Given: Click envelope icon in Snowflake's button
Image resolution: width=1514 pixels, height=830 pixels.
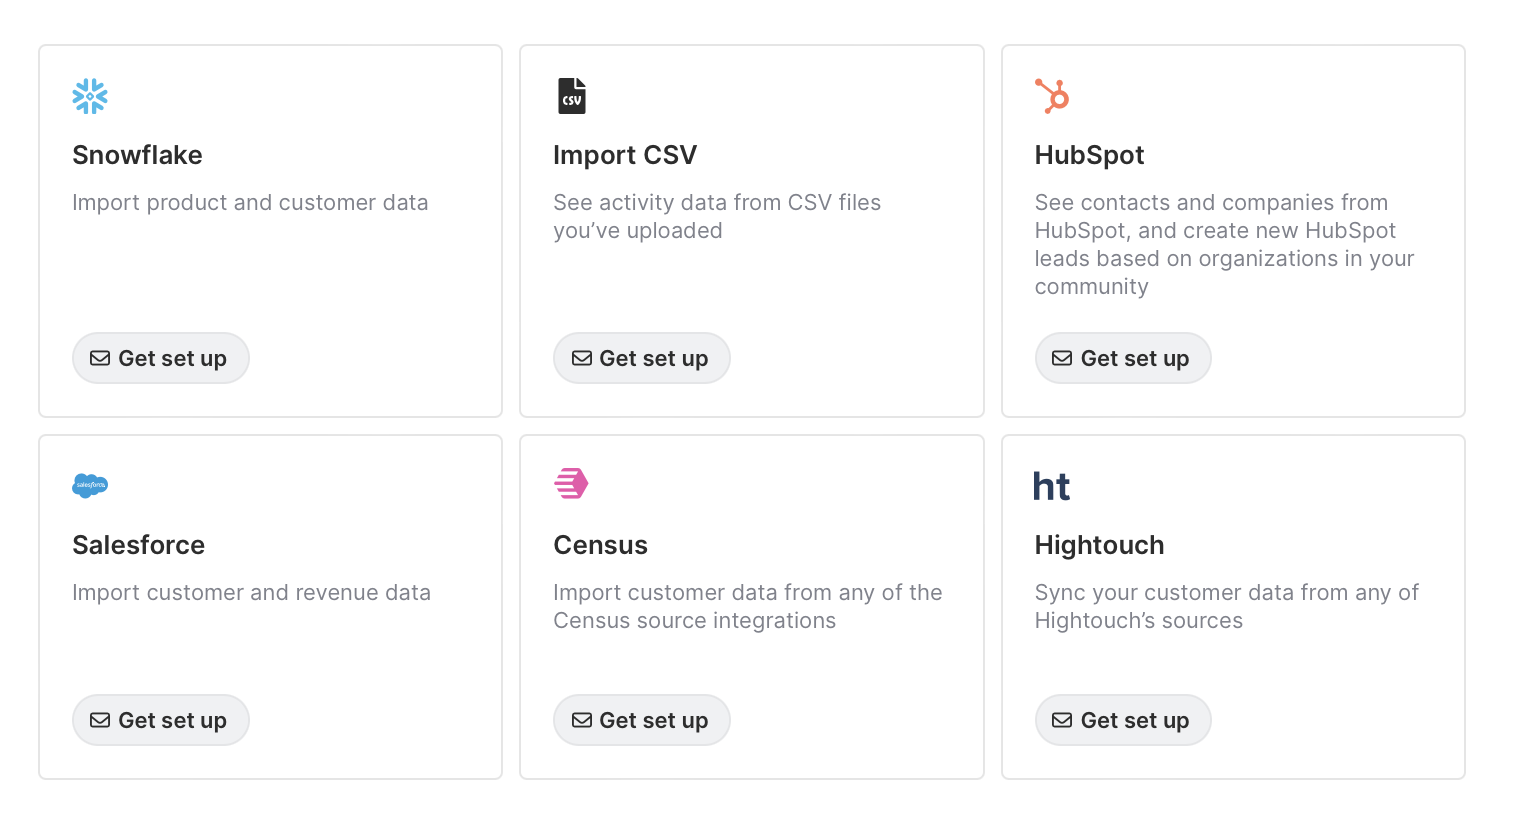Looking at the screenshot, I should click(100, 358).
